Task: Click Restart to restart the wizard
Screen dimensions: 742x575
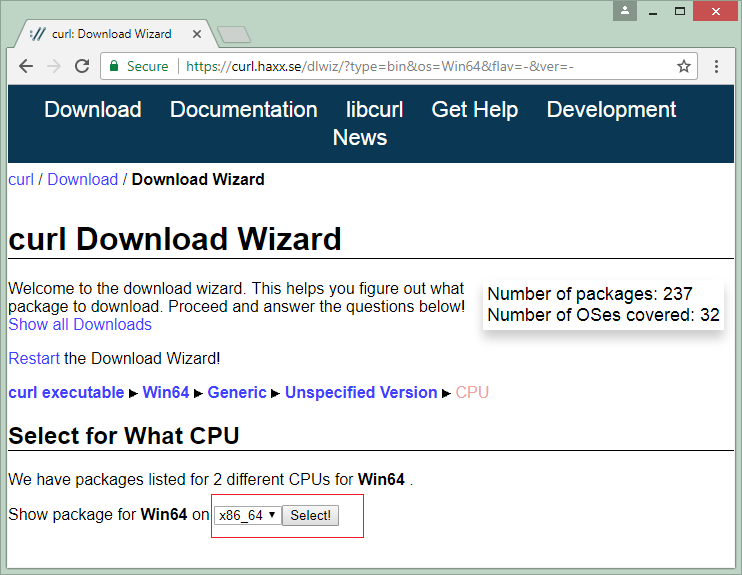Action: pos(34,359)
